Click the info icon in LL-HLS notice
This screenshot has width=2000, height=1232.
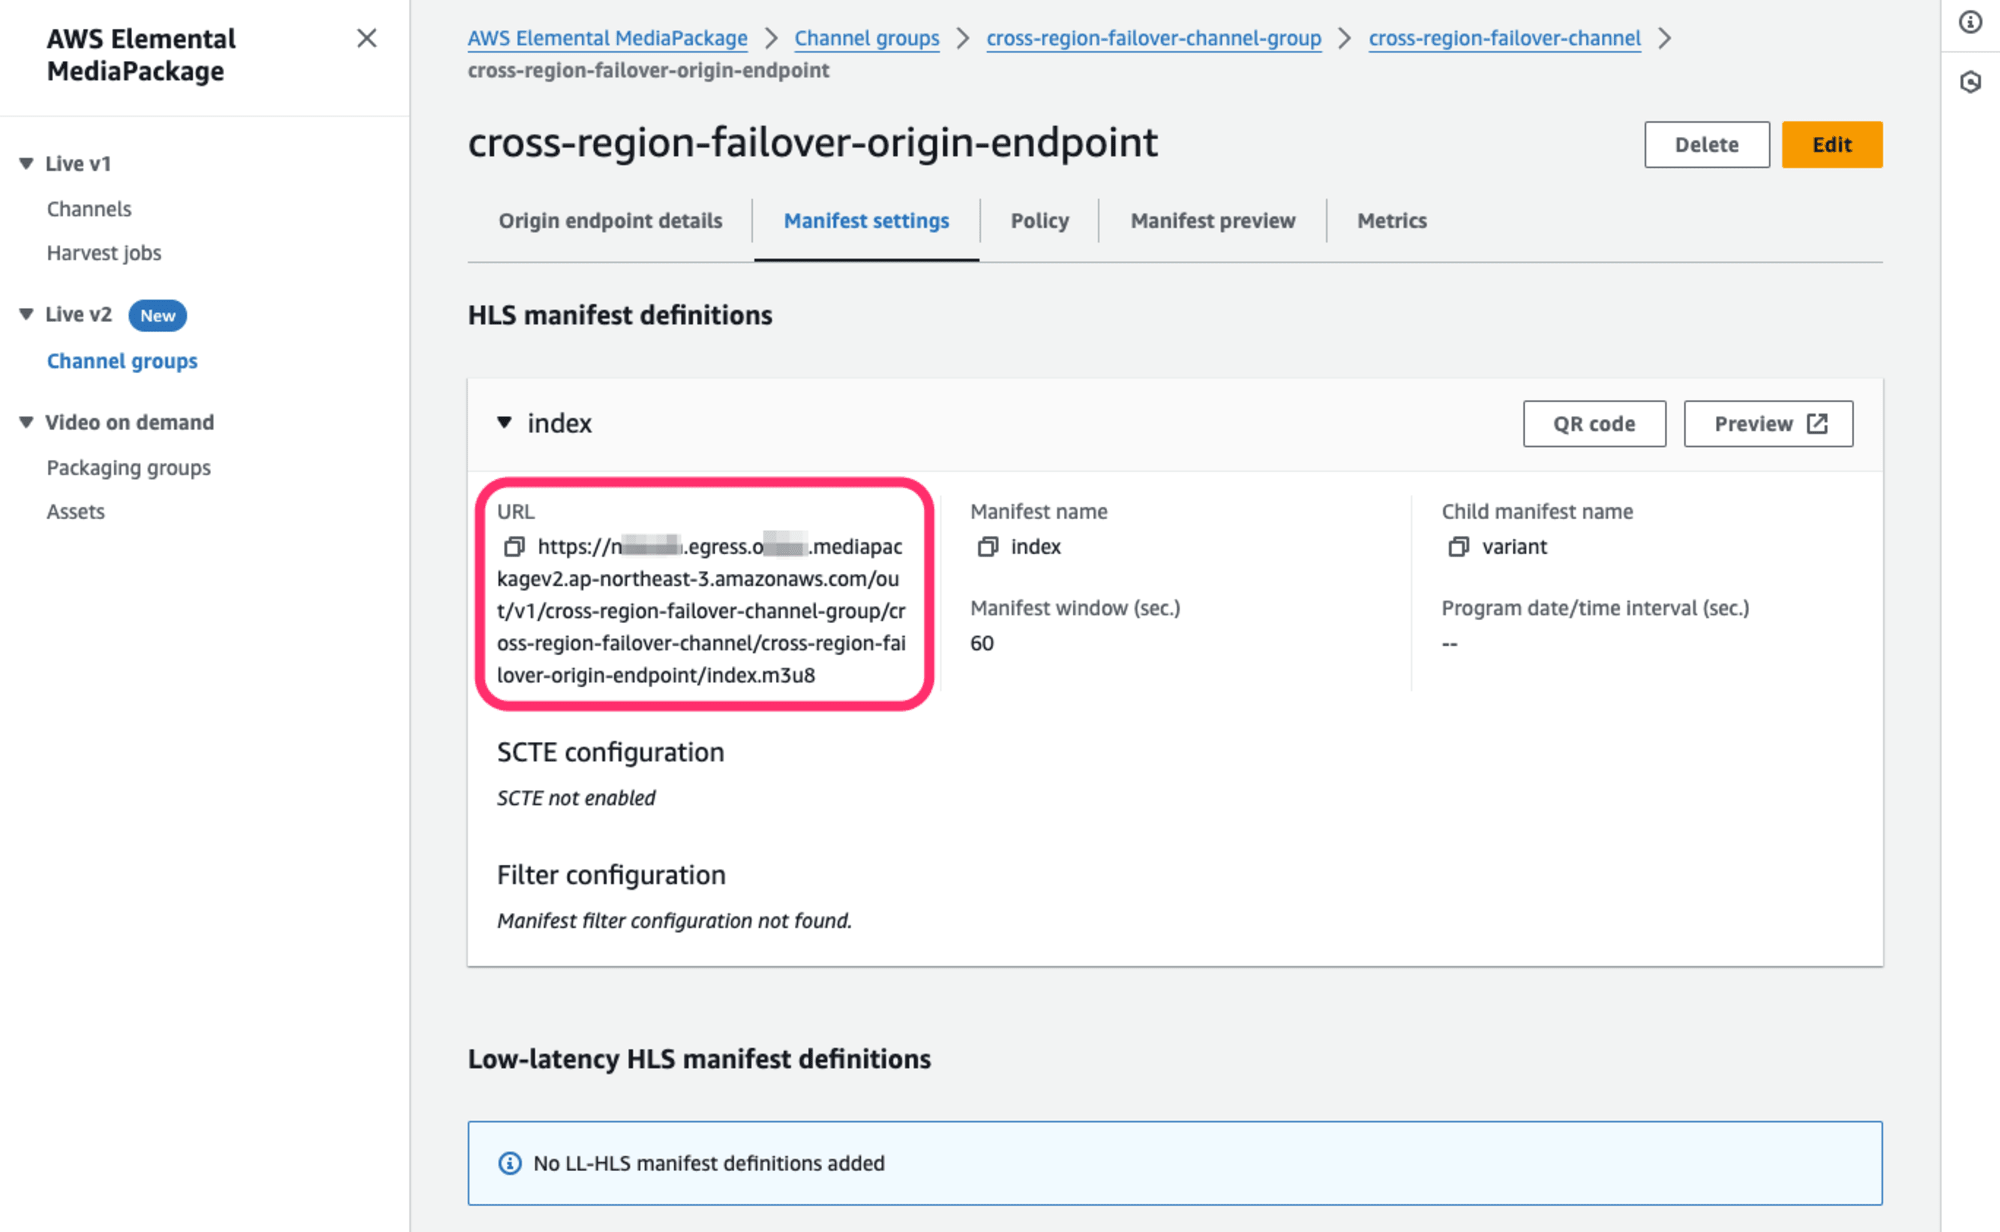[510, 1163]
